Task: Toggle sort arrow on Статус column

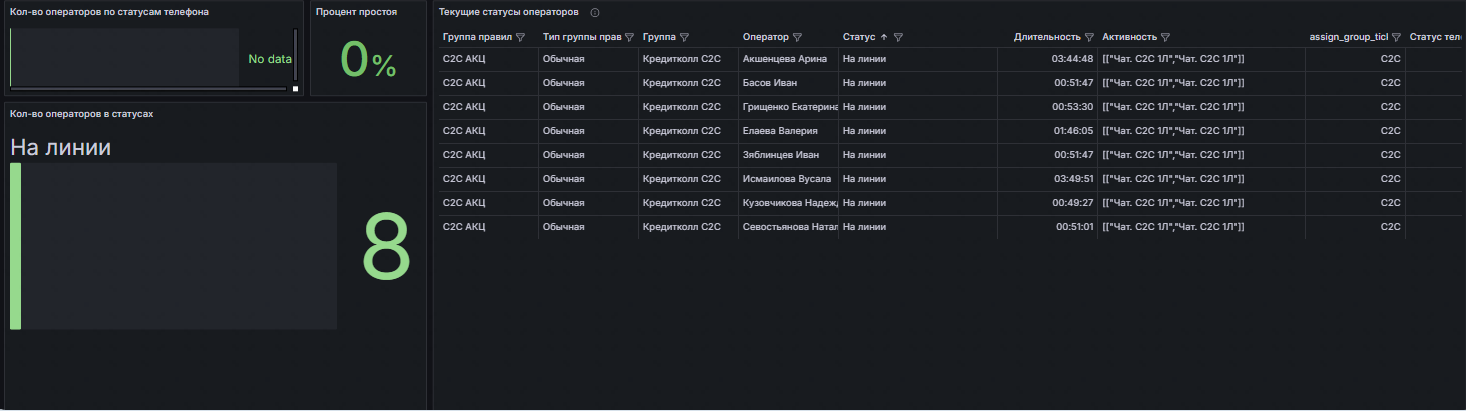Action: [884, 37]
